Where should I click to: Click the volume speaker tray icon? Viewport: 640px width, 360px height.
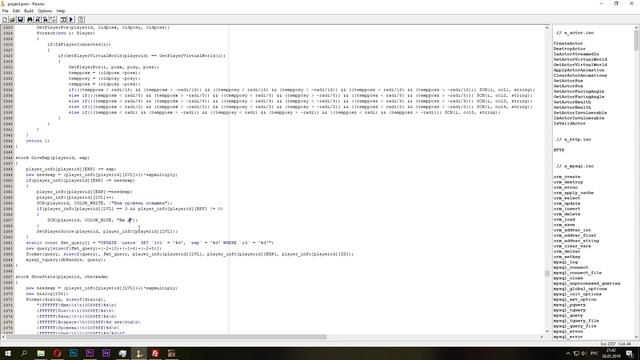click(584, 353)
